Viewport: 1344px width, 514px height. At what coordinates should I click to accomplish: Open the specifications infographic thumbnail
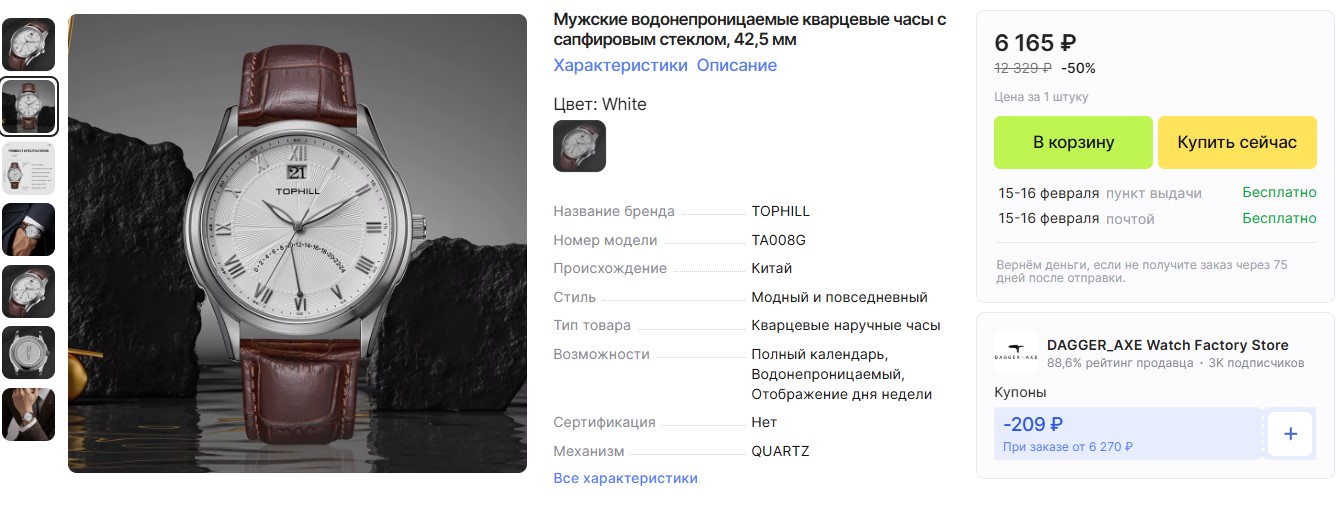pyautogui.click(x=29, y=167)
